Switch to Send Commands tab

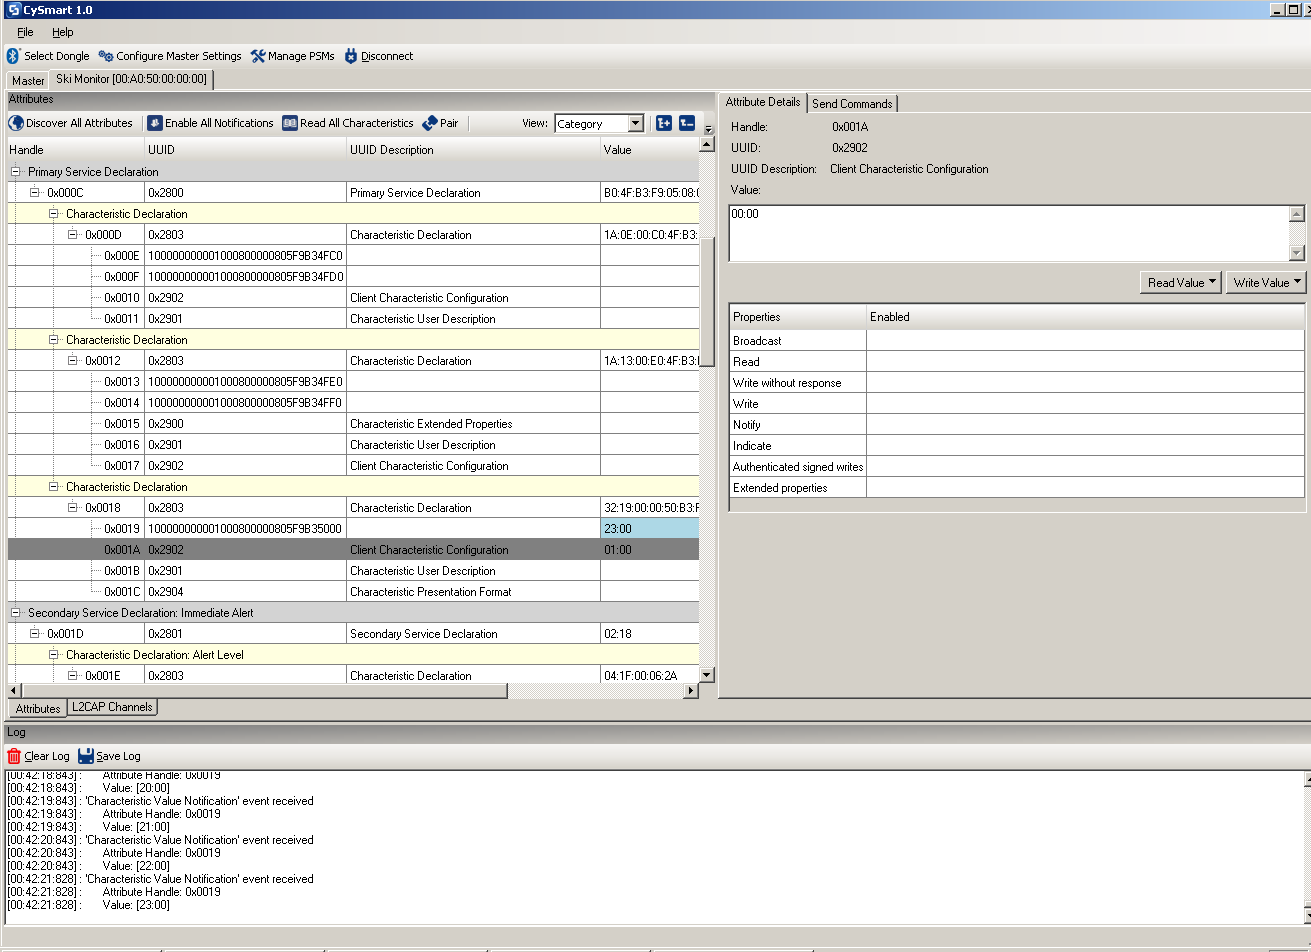tap(852, 103)
